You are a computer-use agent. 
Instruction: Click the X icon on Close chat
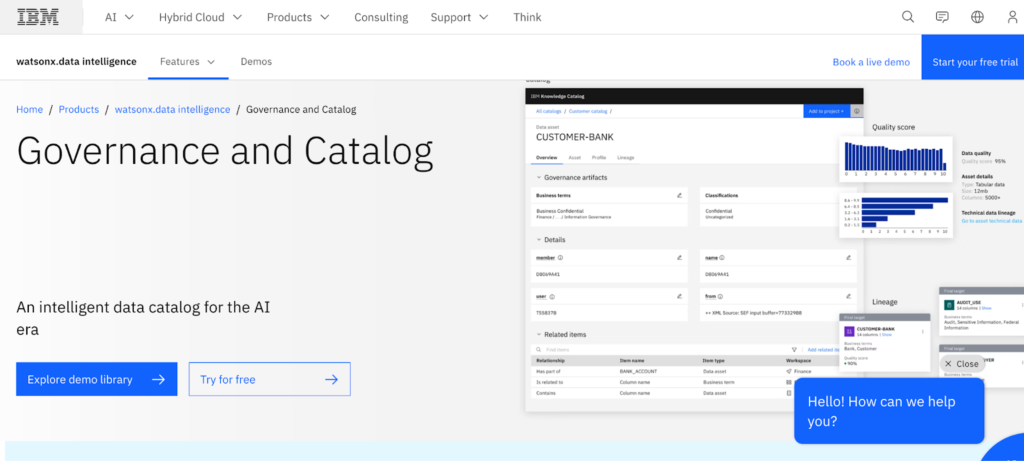(948, 364)
